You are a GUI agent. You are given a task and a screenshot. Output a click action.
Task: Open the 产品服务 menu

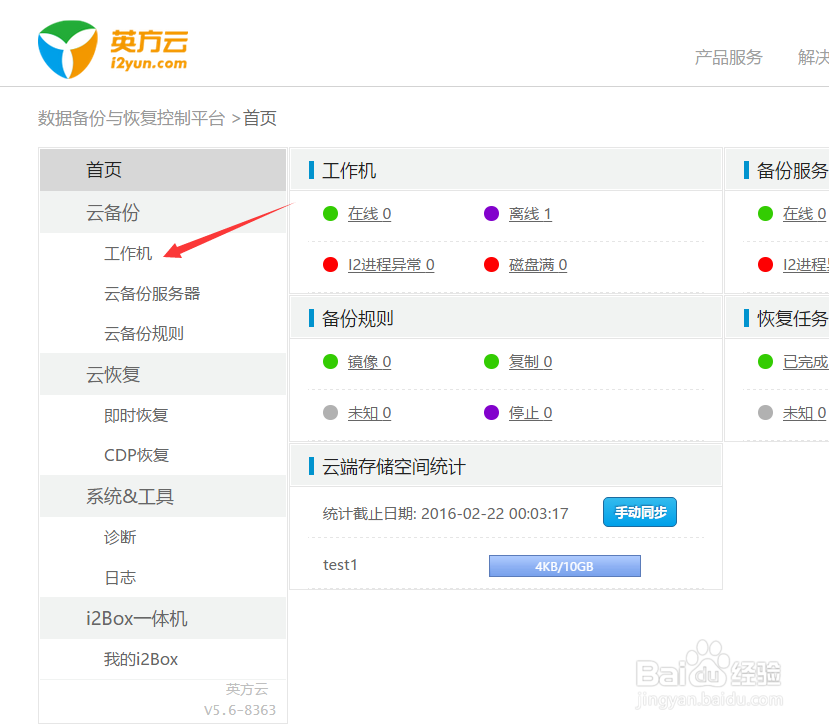click(727, 58)
